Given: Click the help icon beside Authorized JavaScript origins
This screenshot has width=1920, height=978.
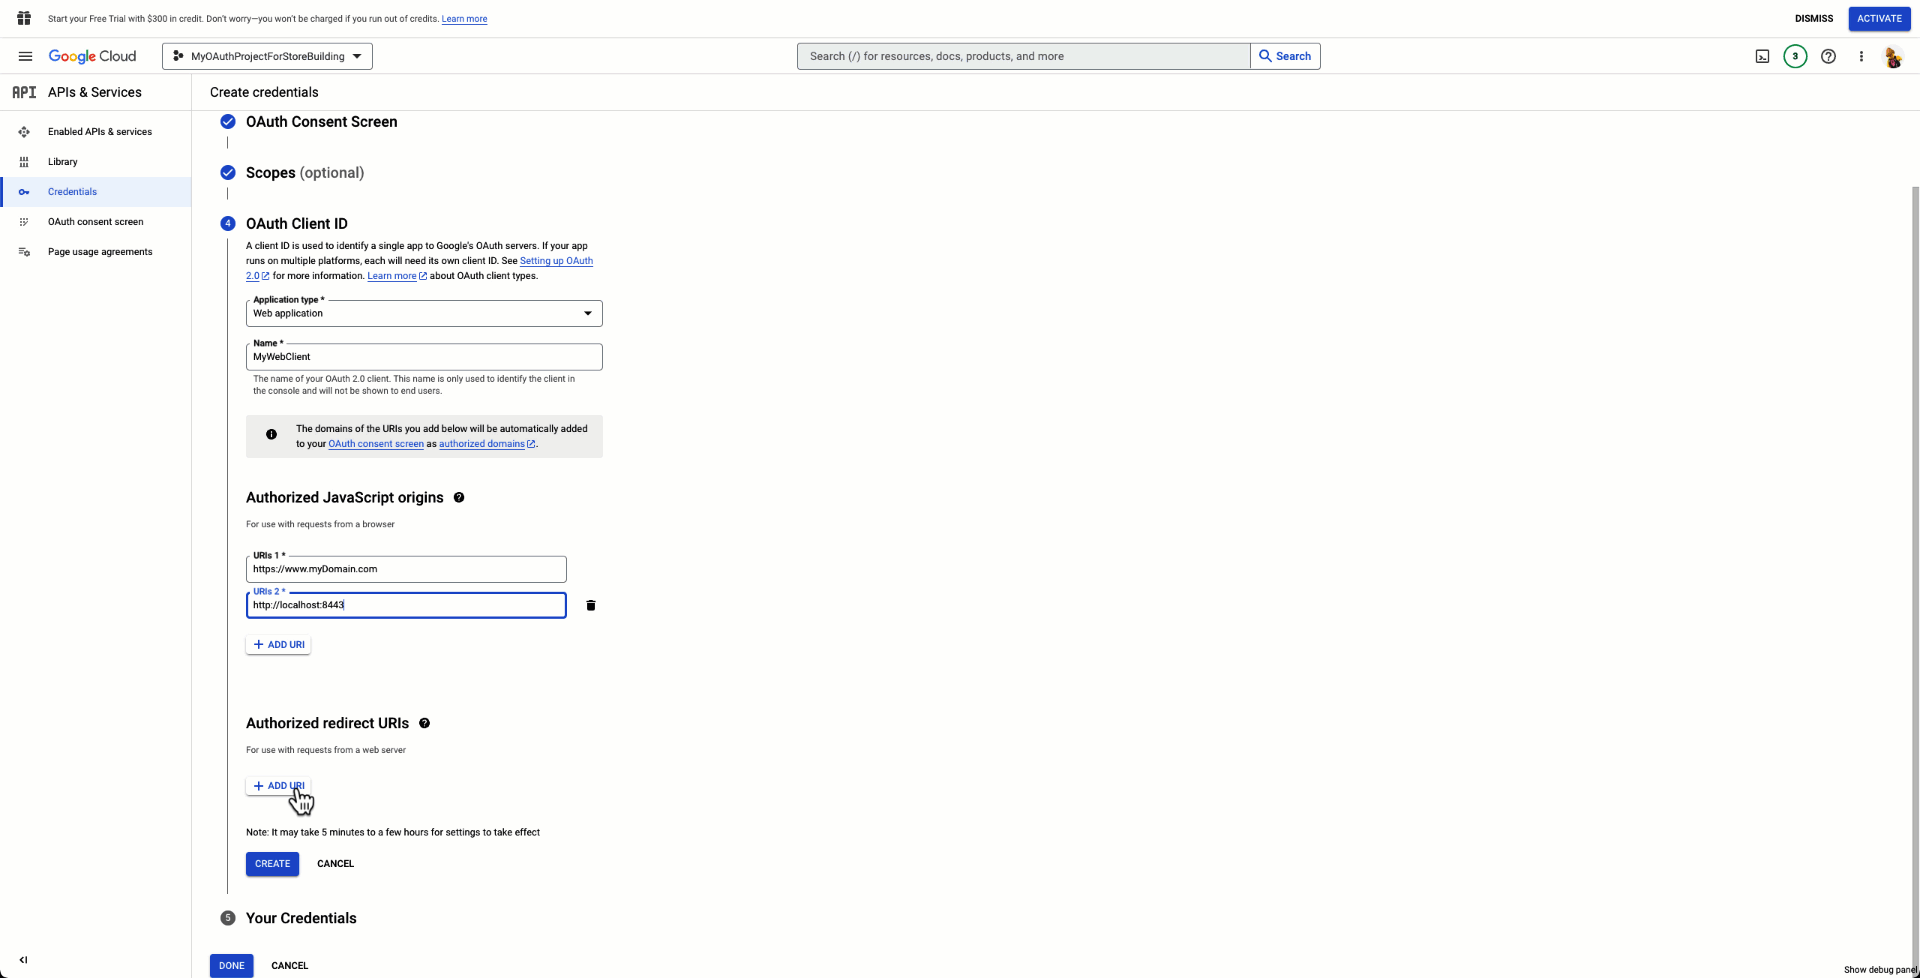Looking at the screenshot, I should [459, 497].
